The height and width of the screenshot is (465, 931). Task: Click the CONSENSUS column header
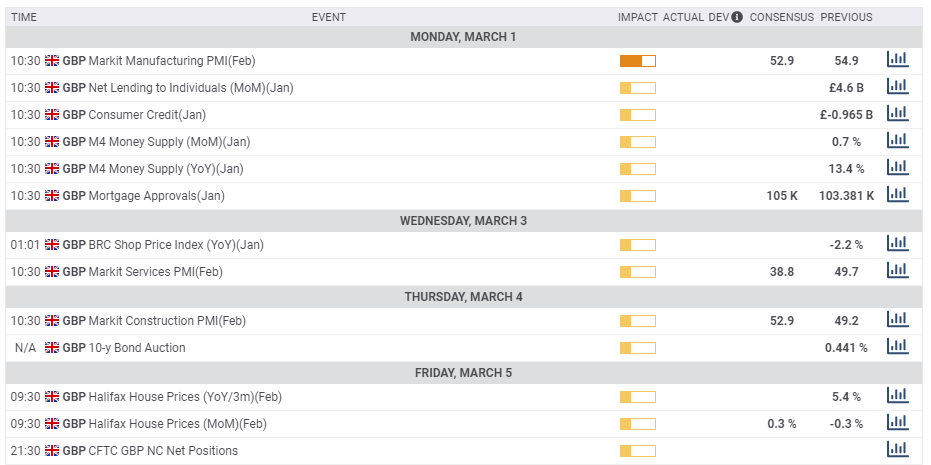781,17
